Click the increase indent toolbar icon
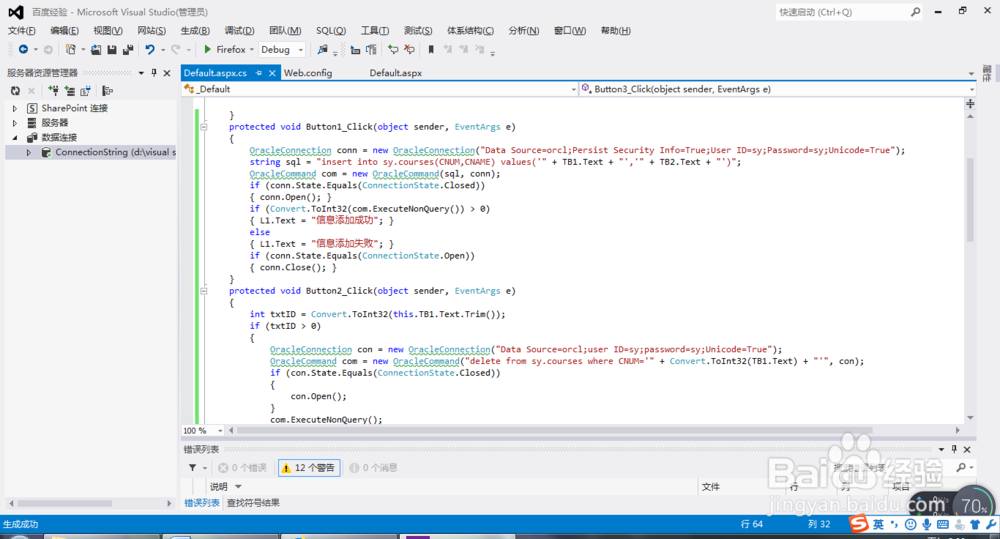This screenshot has width=1000, height=539. [x=371, y=49]
